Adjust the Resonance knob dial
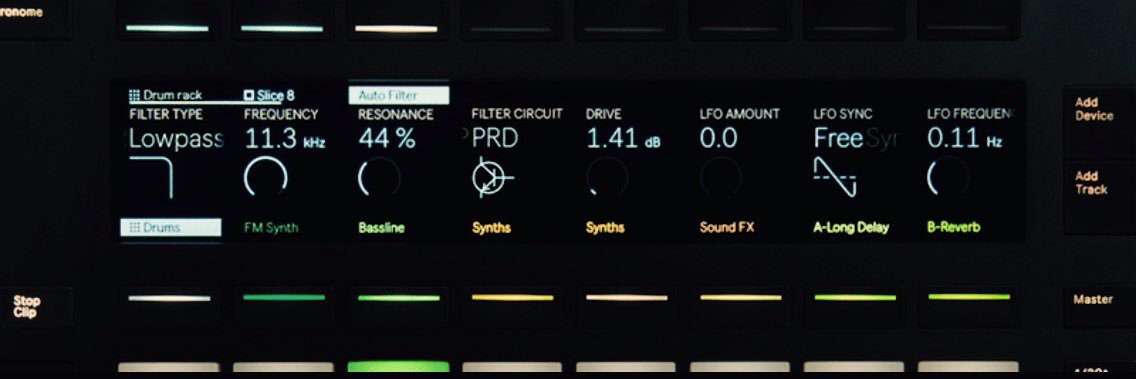The width and height of the screenshot is (1136, 379). coord(380,177)
